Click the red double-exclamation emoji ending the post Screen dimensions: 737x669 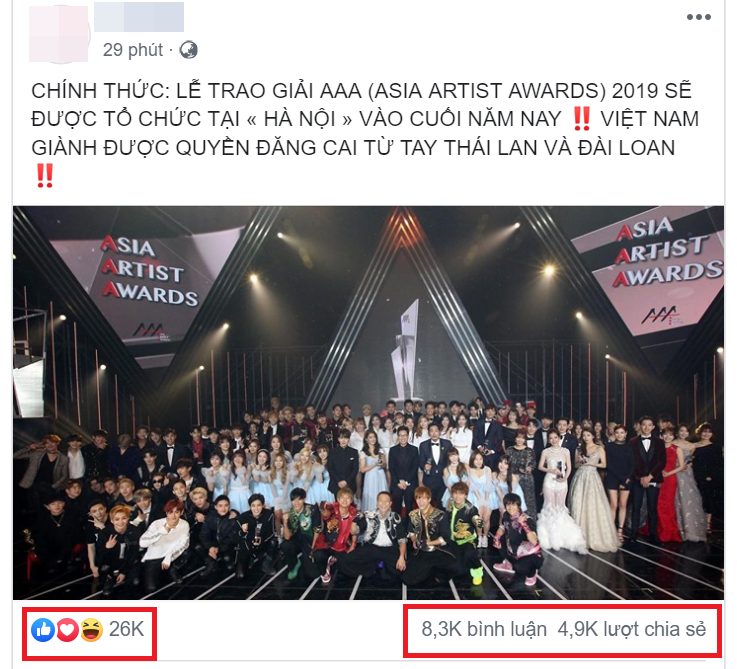pos(45,176)
